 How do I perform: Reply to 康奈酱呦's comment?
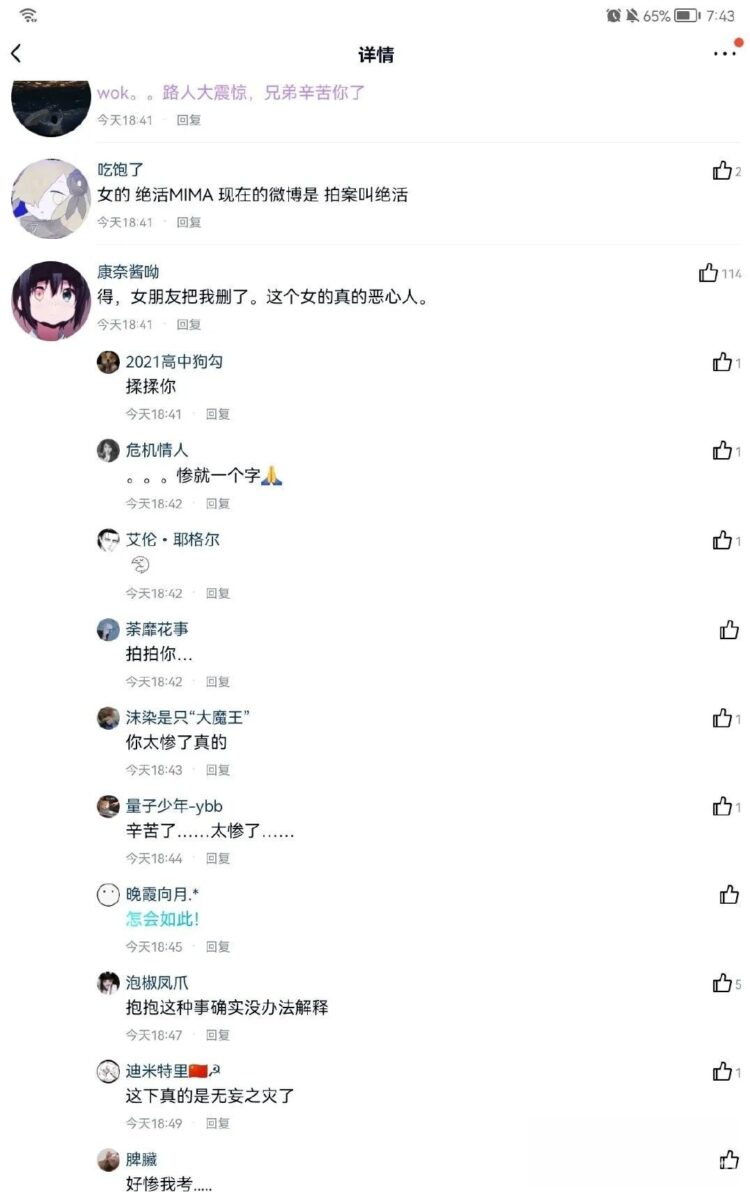coord(188,324)
